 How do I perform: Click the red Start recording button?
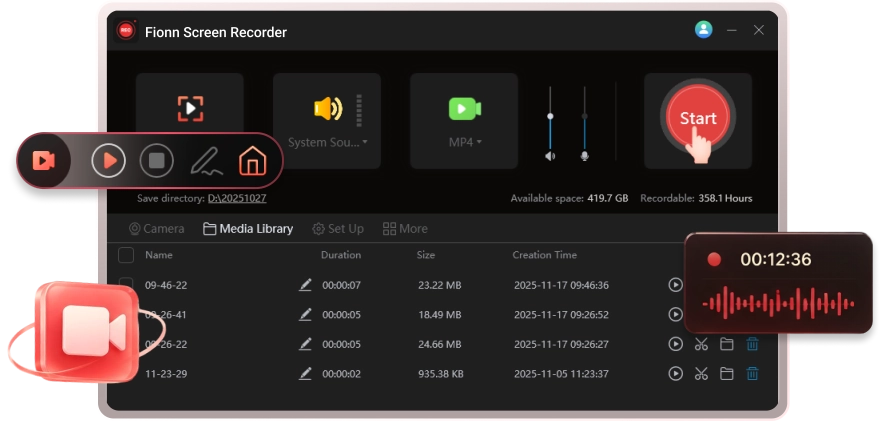(698, 118)
